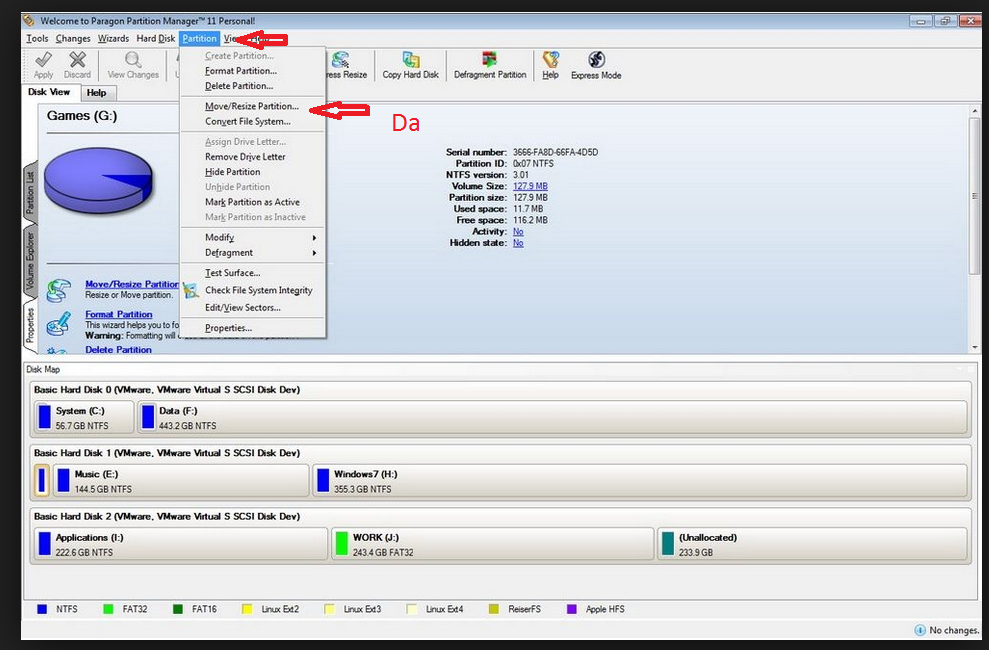This screenshot has height=650, width=989.
Task: Click the properties pane scroll-down arrow
Action: [x=975, y=347]
